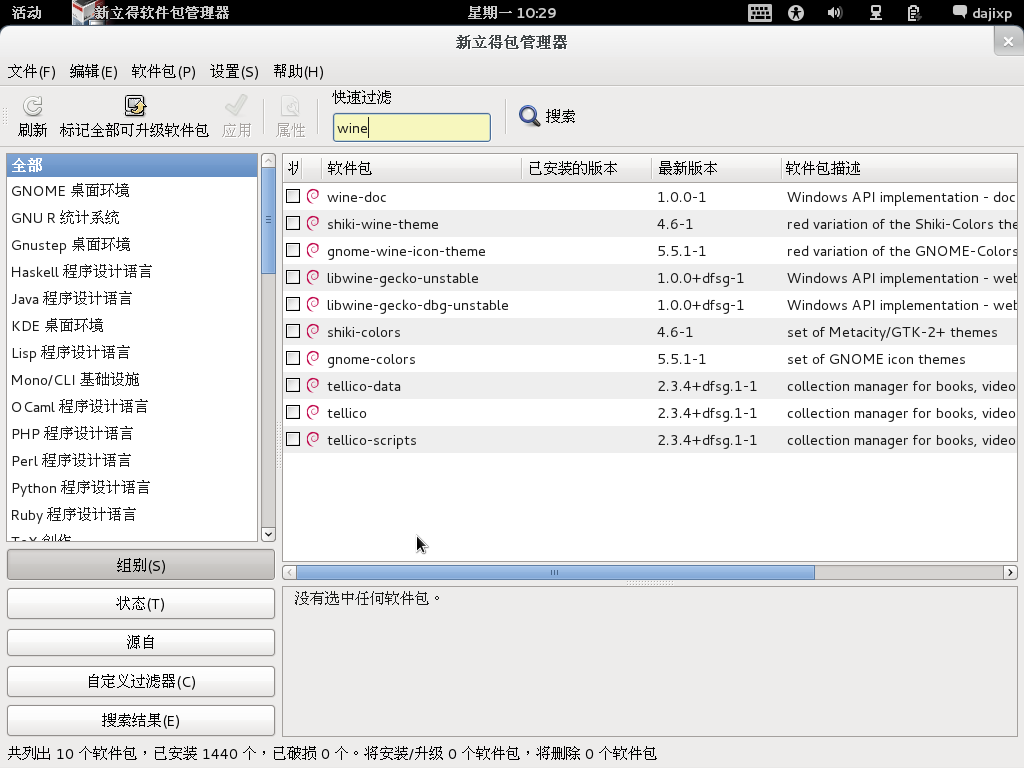1024x768 pixels.
Task: Click the package list scroll-left arrow
Action: coord(289,573)
